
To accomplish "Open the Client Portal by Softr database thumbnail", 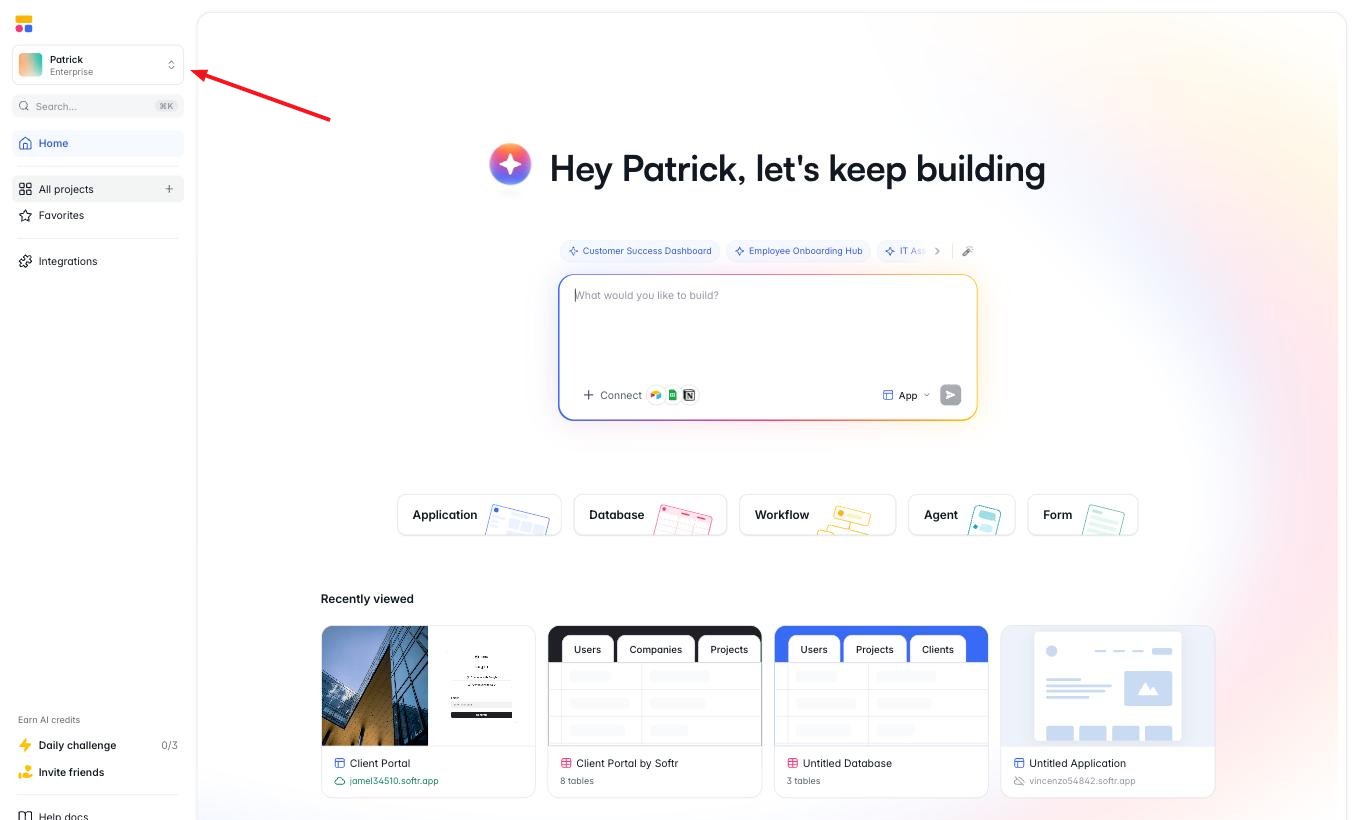I will 655,686.
